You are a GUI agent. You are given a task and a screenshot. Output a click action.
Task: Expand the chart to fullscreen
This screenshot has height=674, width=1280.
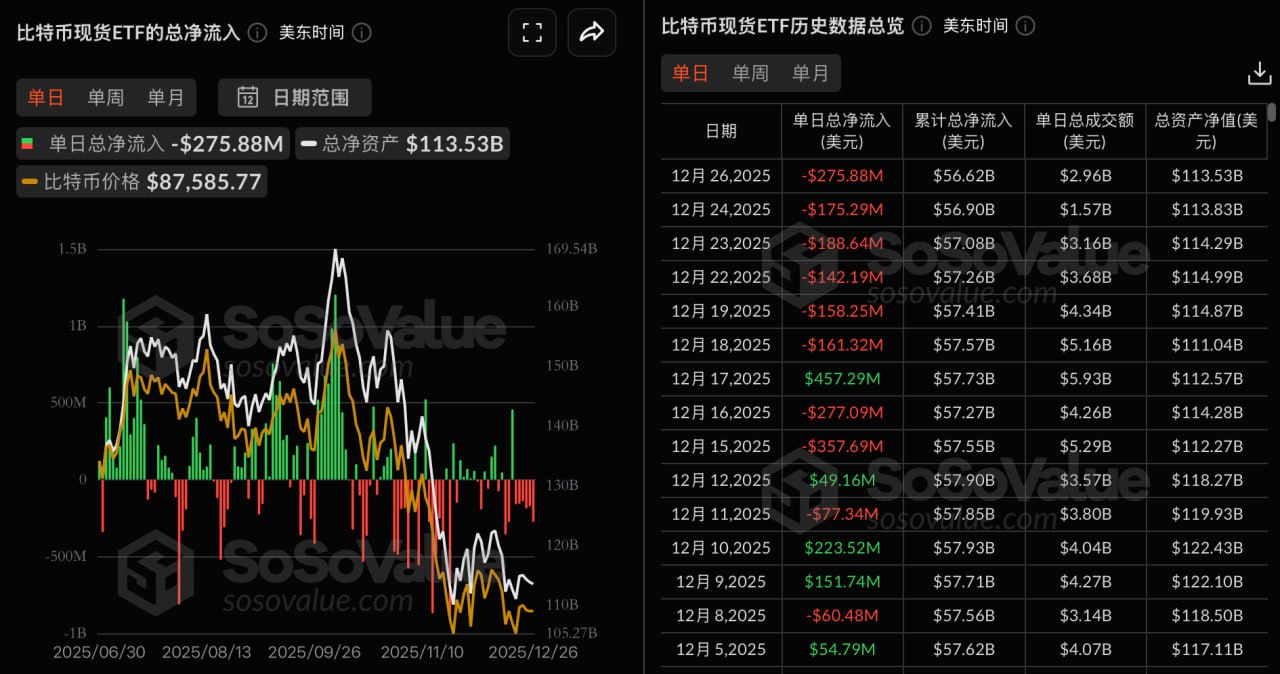coord(532,32)
